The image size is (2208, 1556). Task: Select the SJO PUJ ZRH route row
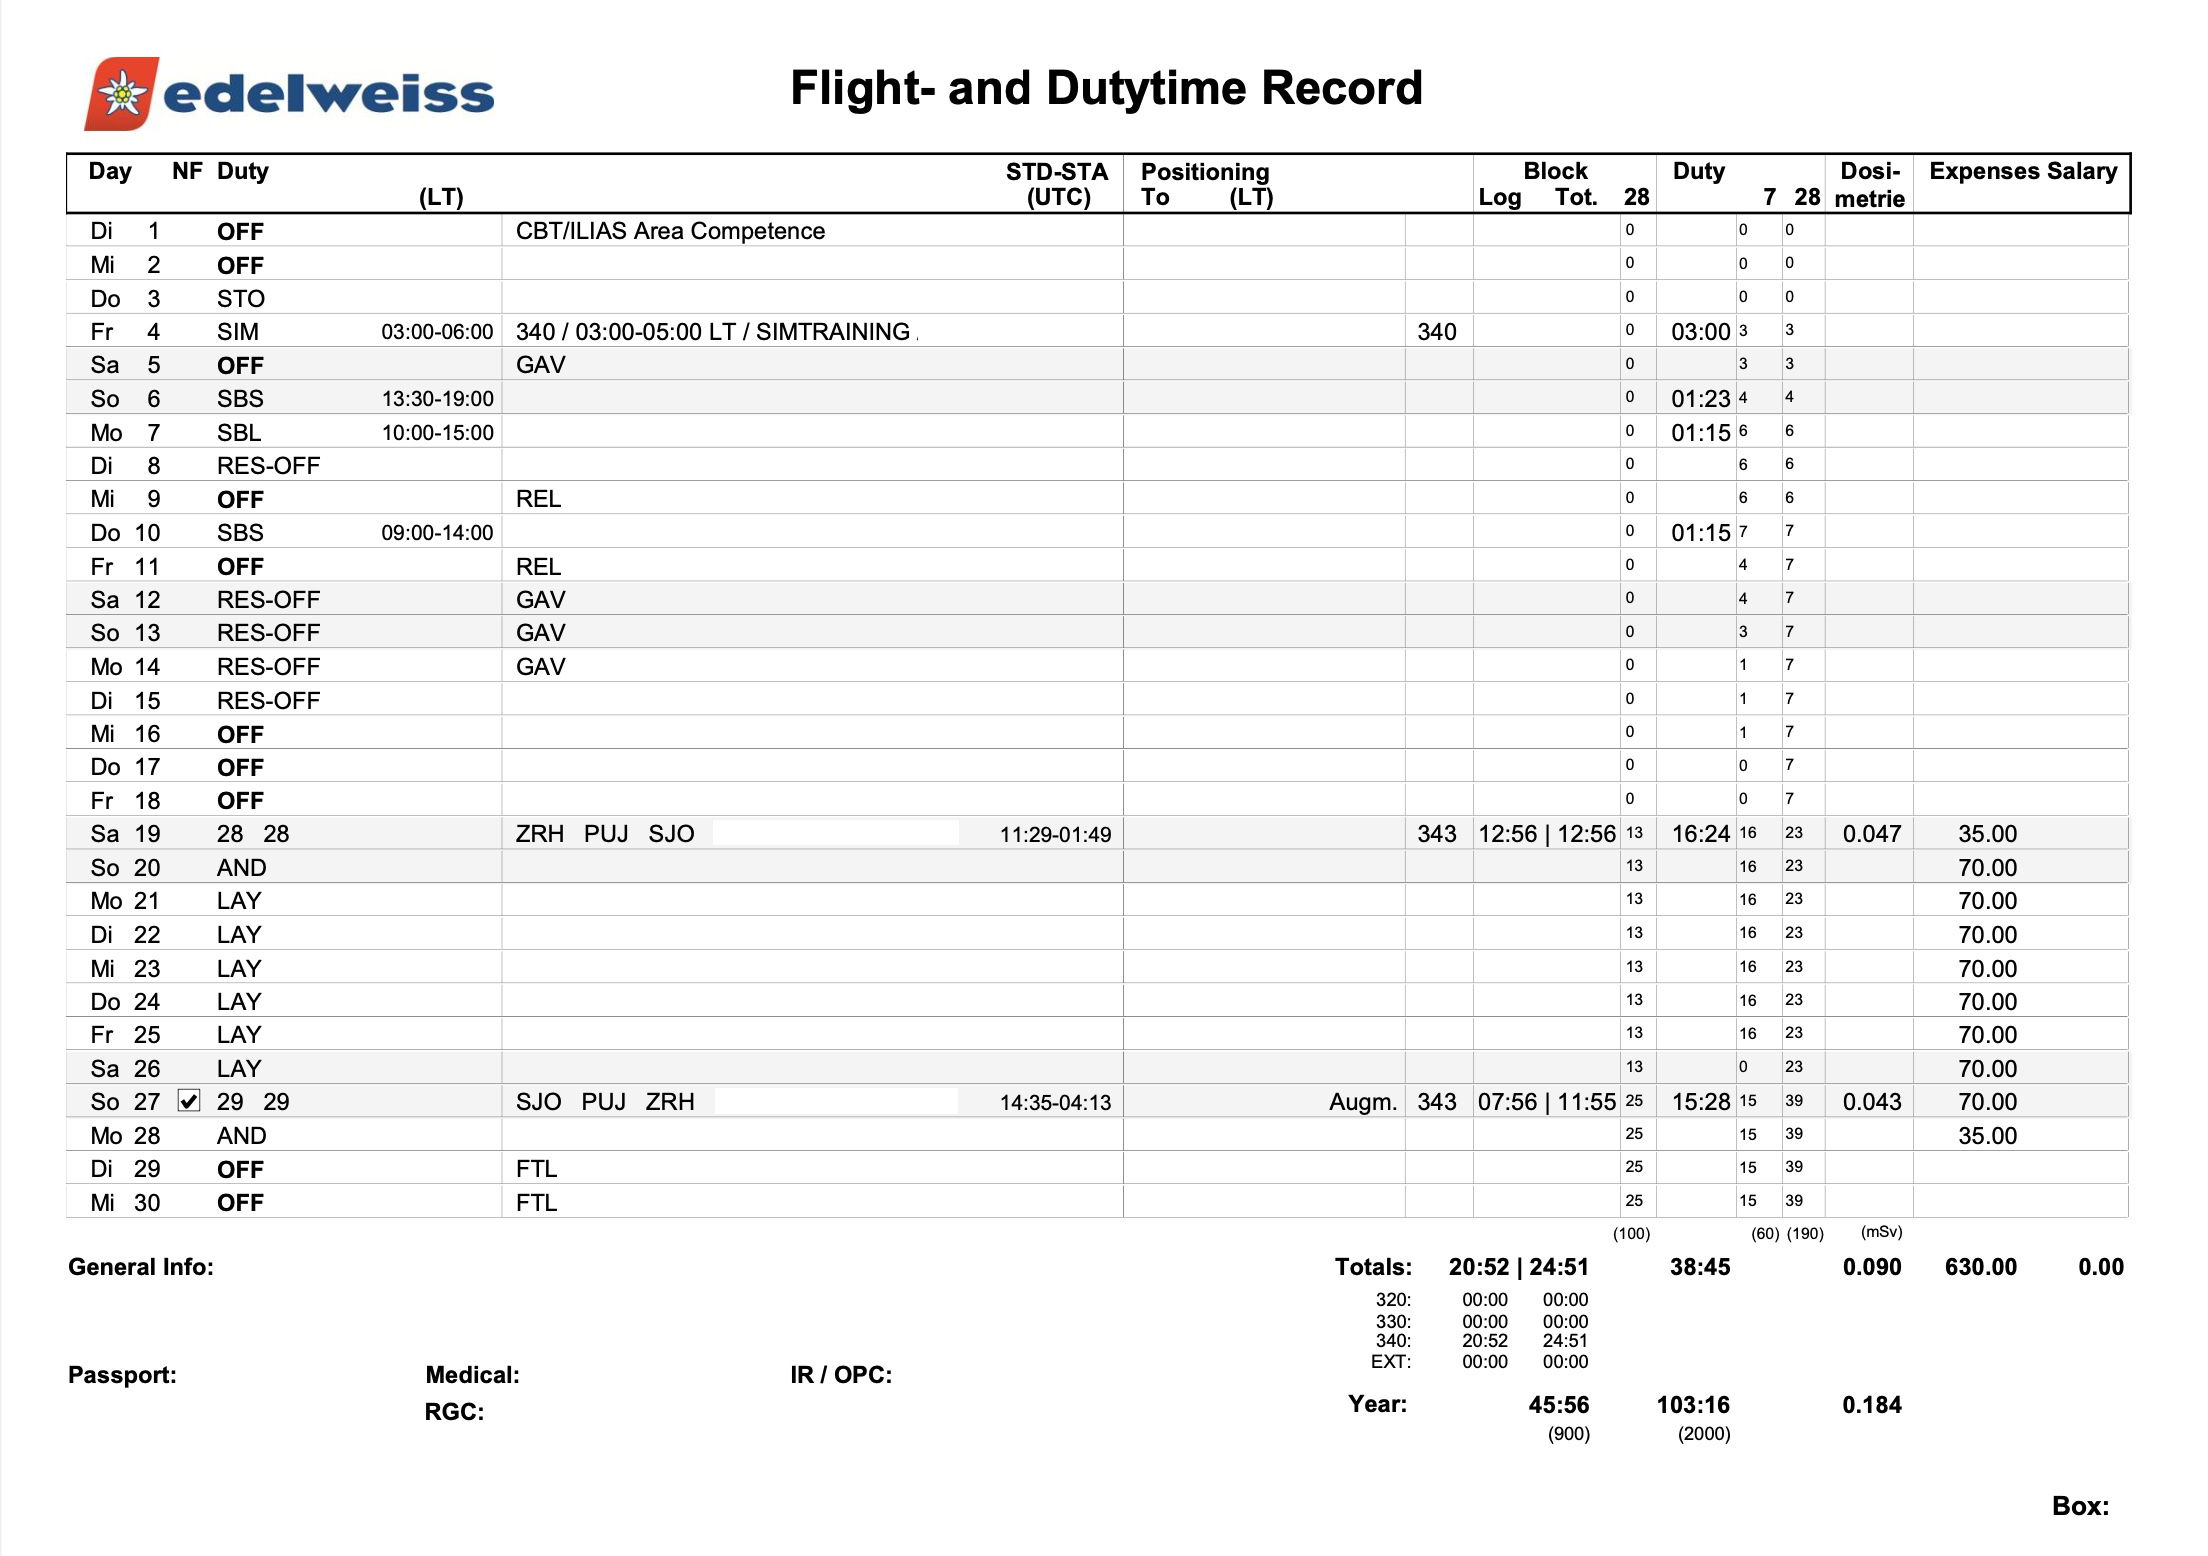tap(604, 1102)
